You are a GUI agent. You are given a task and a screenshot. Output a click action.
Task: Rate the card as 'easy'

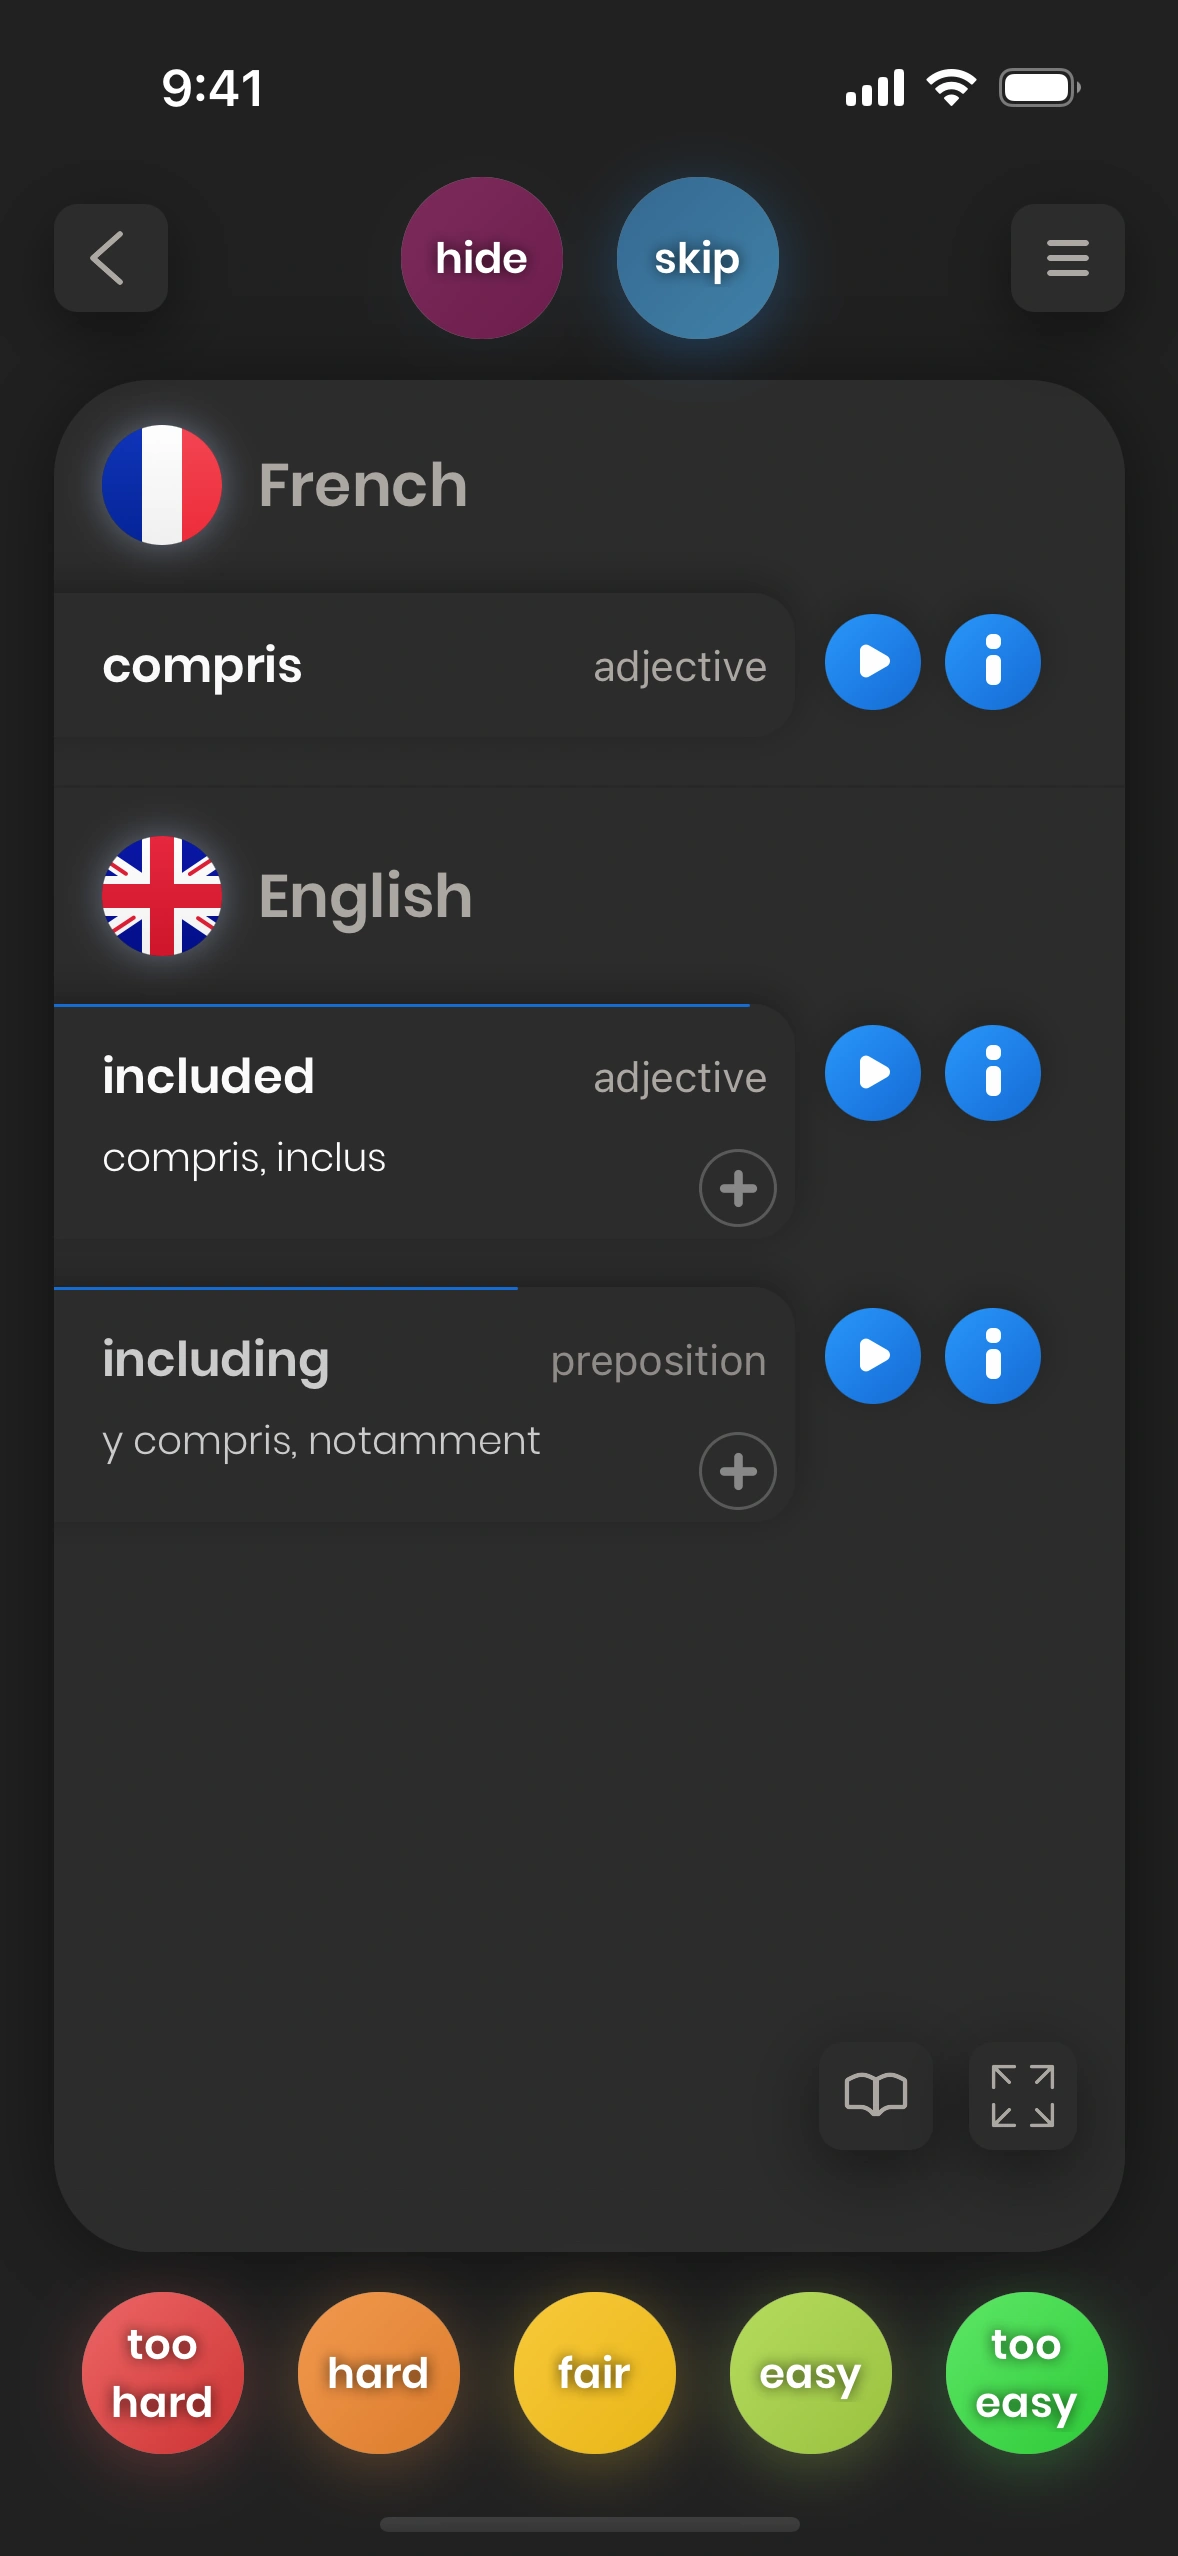(810, 2372)
